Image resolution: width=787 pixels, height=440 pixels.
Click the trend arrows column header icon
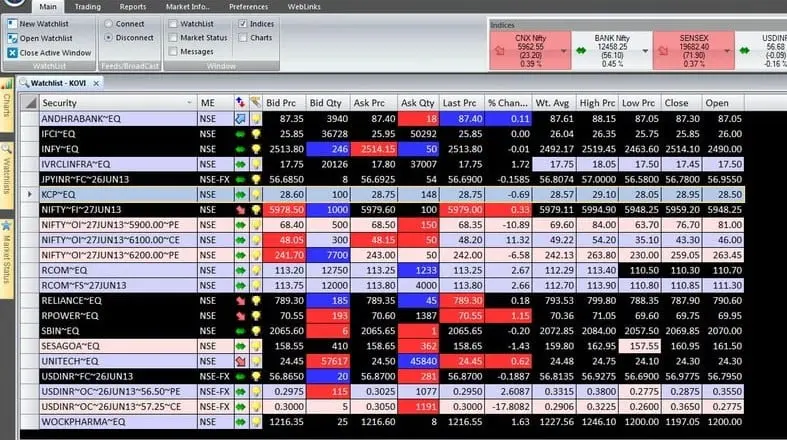pyautogui.click(x=240, y=102)
